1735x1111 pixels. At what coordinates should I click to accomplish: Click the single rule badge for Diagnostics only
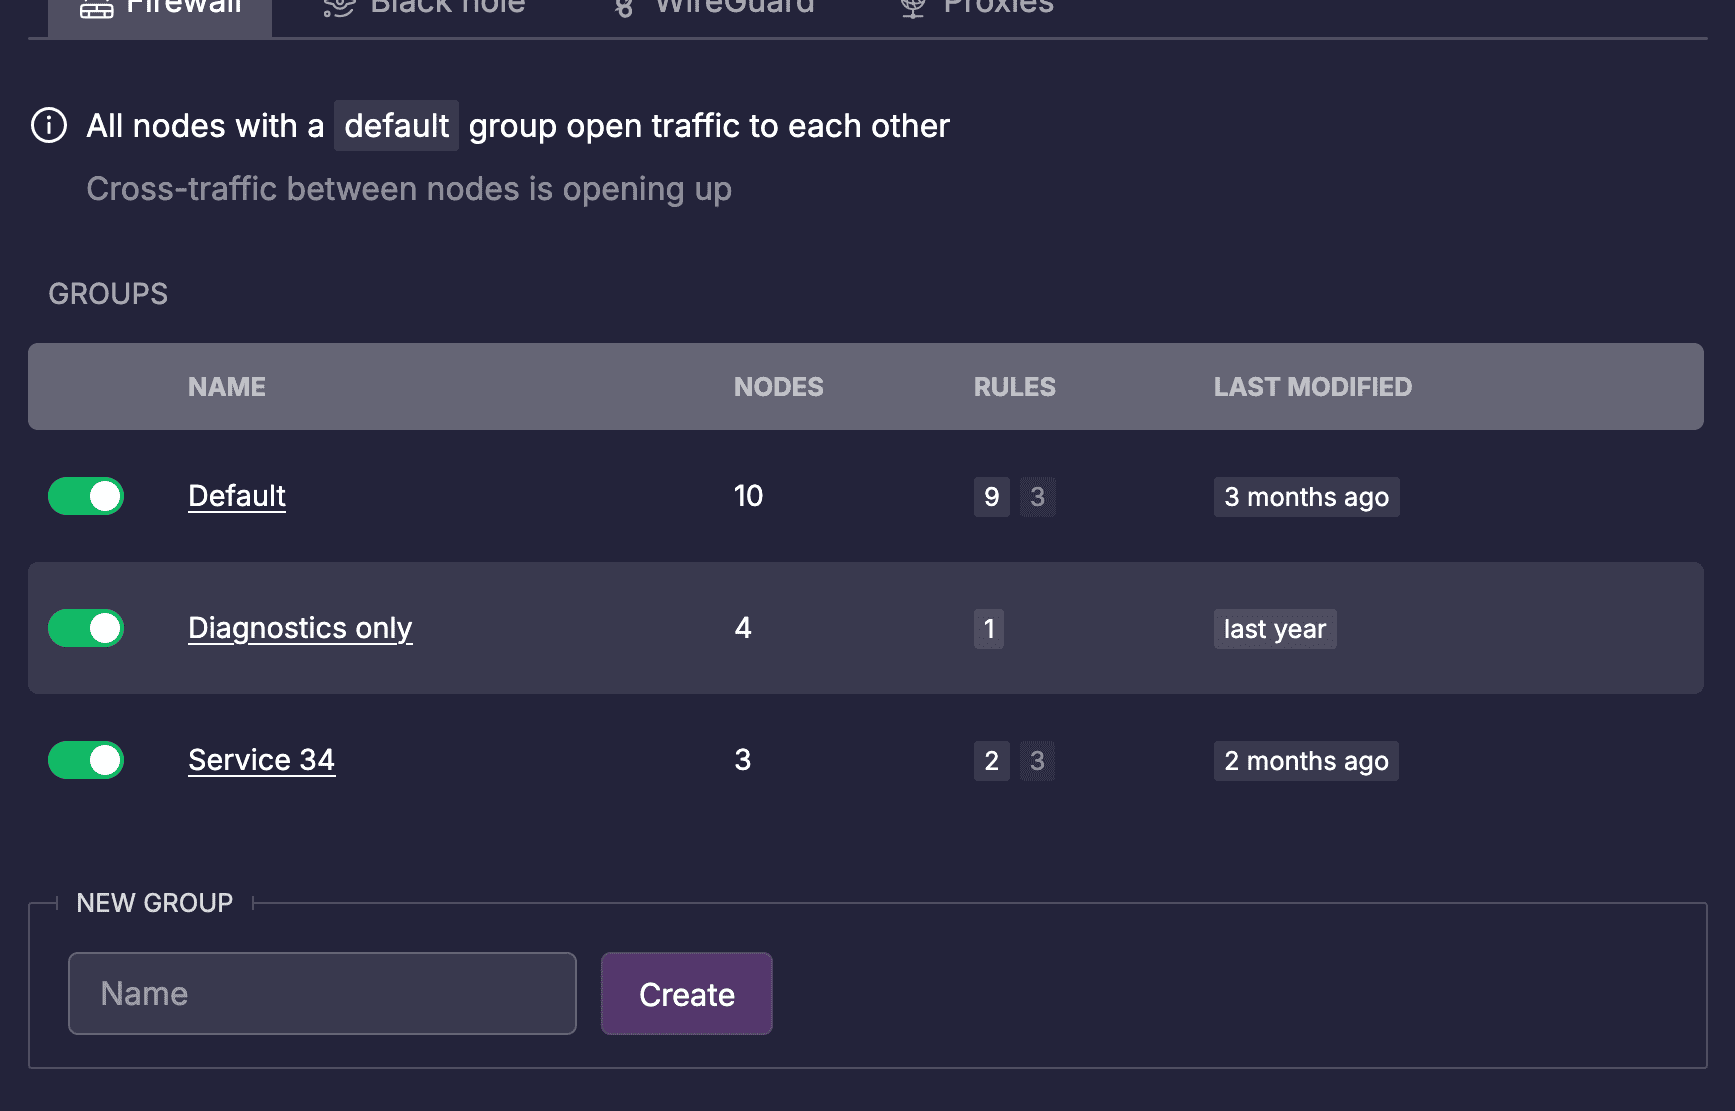989,629
